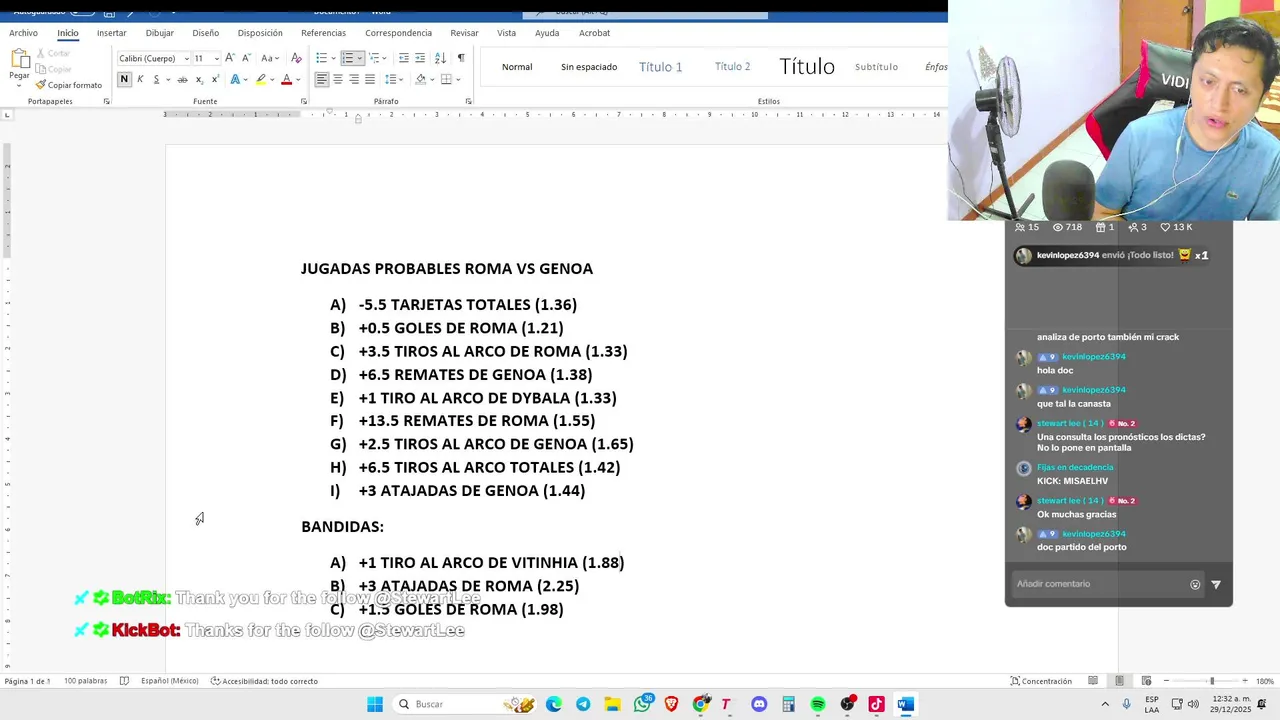Apply Subtítulo style
Image resolution: width=1280 pixels, height=720 pixels.
coord(876,67)
